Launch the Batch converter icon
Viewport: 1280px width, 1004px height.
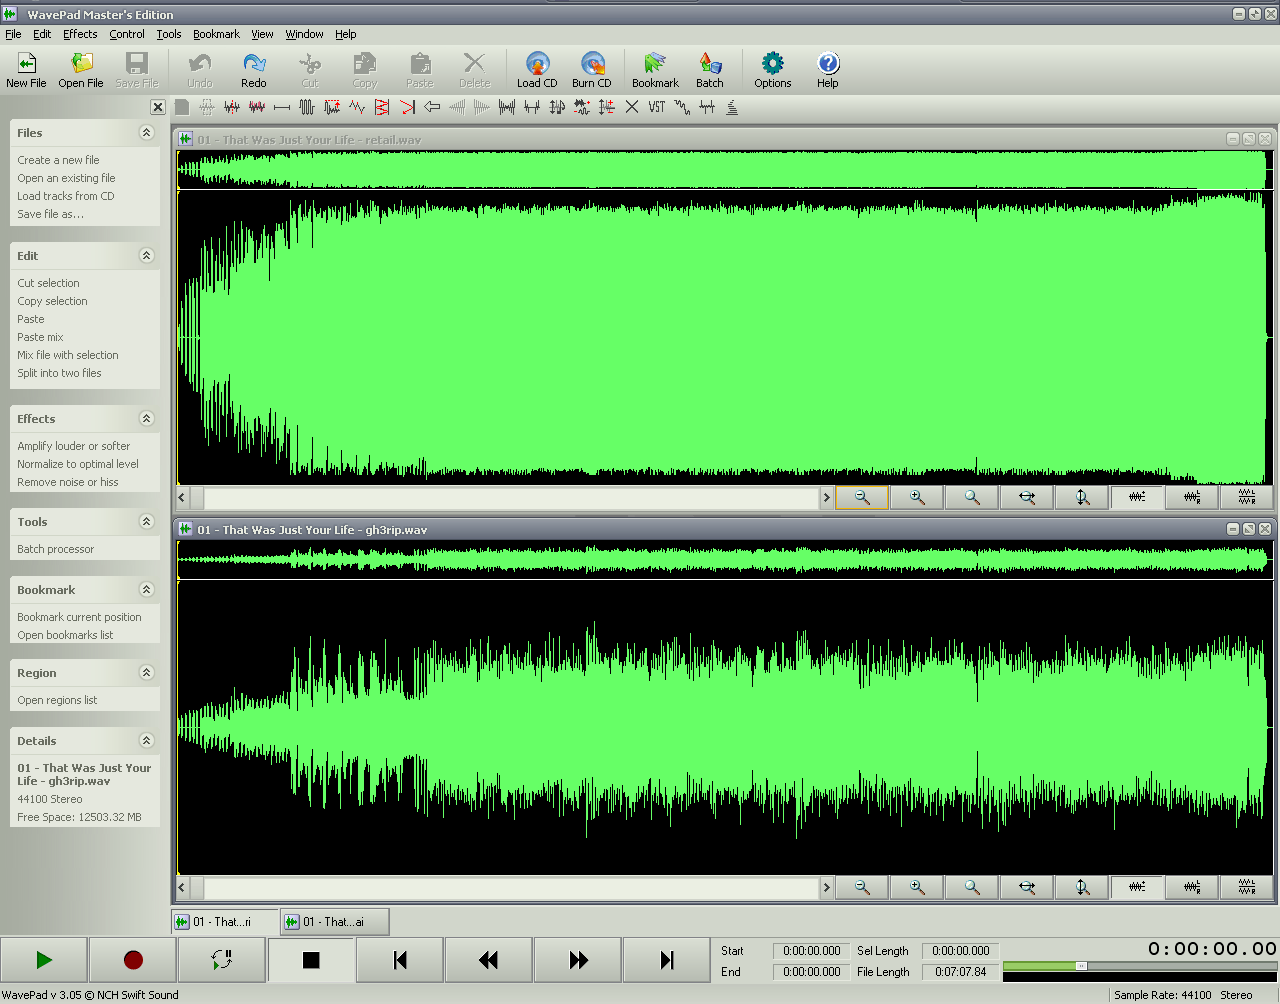(x=710, y=70)
